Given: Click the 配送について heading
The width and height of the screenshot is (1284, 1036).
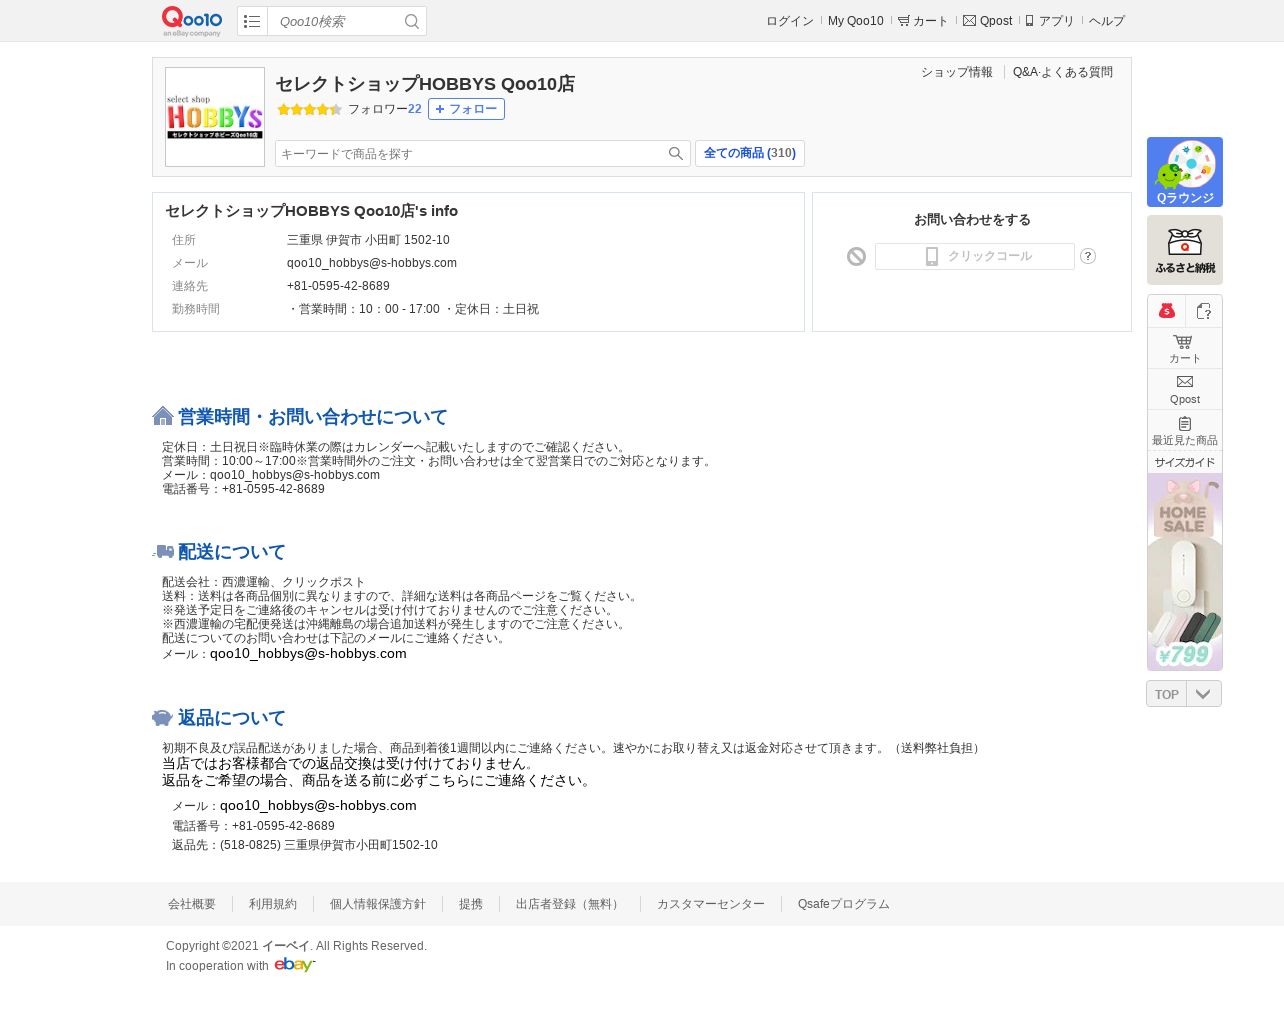Looking at the screenshot, I should pos(232,552).
